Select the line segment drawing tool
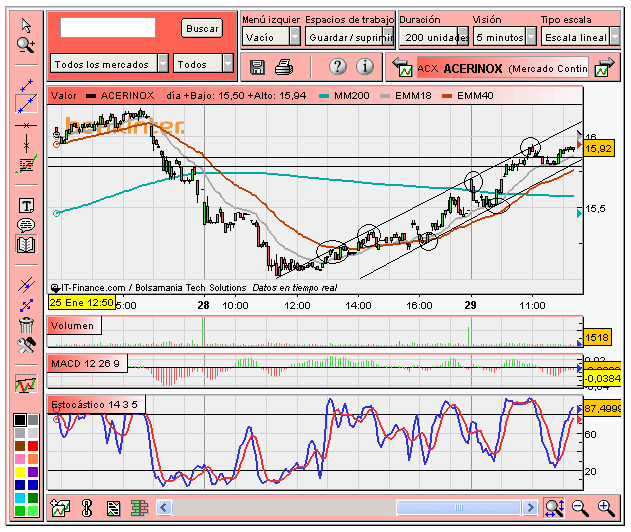This screenshot has width=631, height=532. click(26, 85)
